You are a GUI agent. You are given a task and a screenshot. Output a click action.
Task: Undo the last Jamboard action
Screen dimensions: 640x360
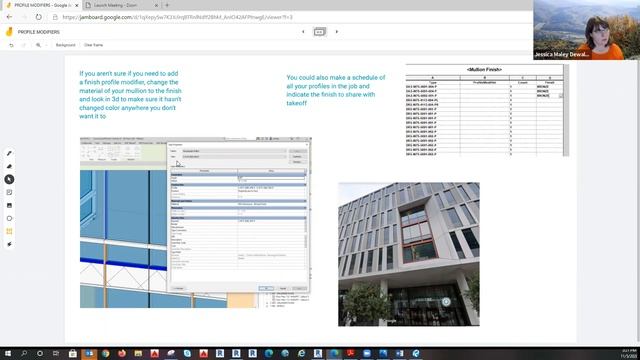[x=11, y=45]
